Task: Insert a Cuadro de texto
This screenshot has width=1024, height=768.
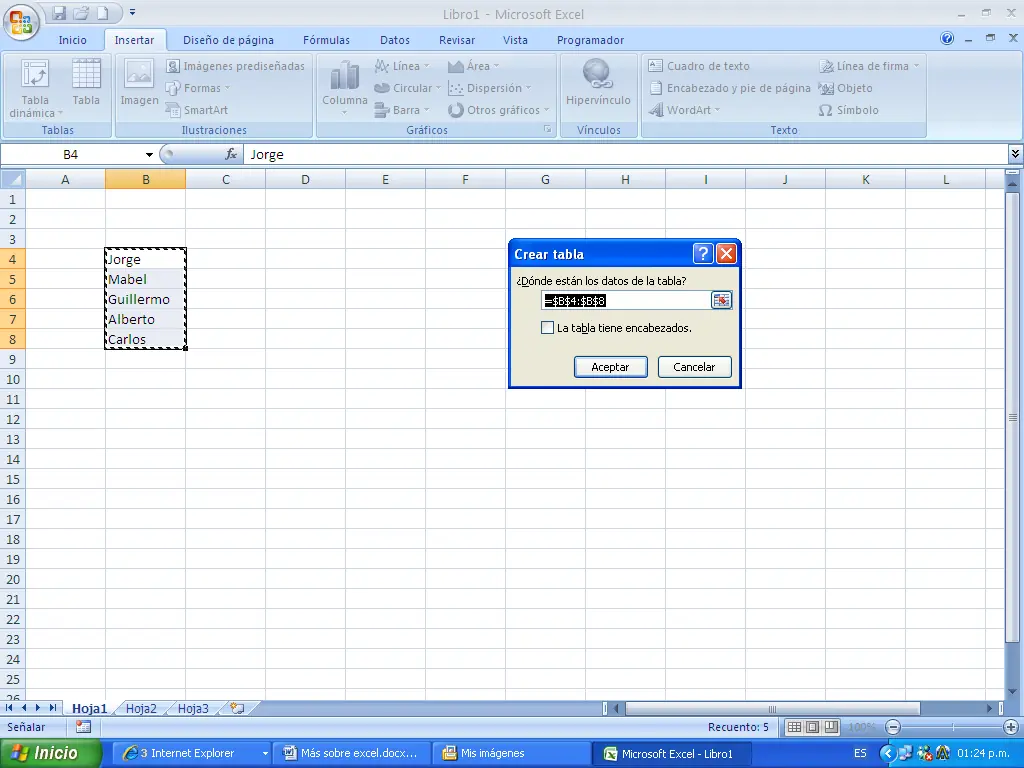Action: pos(699,66)
